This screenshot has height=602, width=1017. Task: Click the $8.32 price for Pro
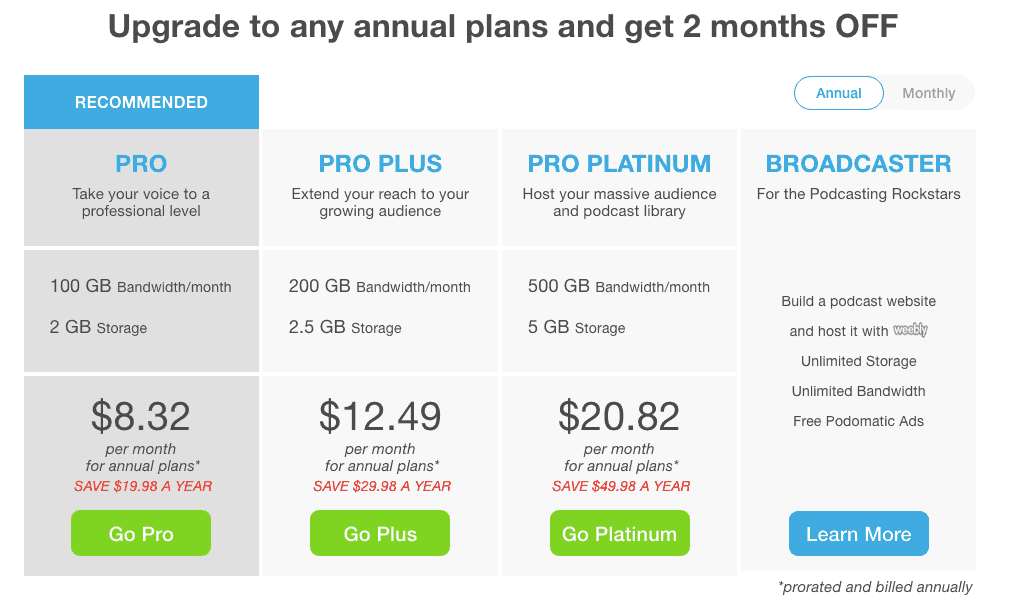(x=141, y=416)
